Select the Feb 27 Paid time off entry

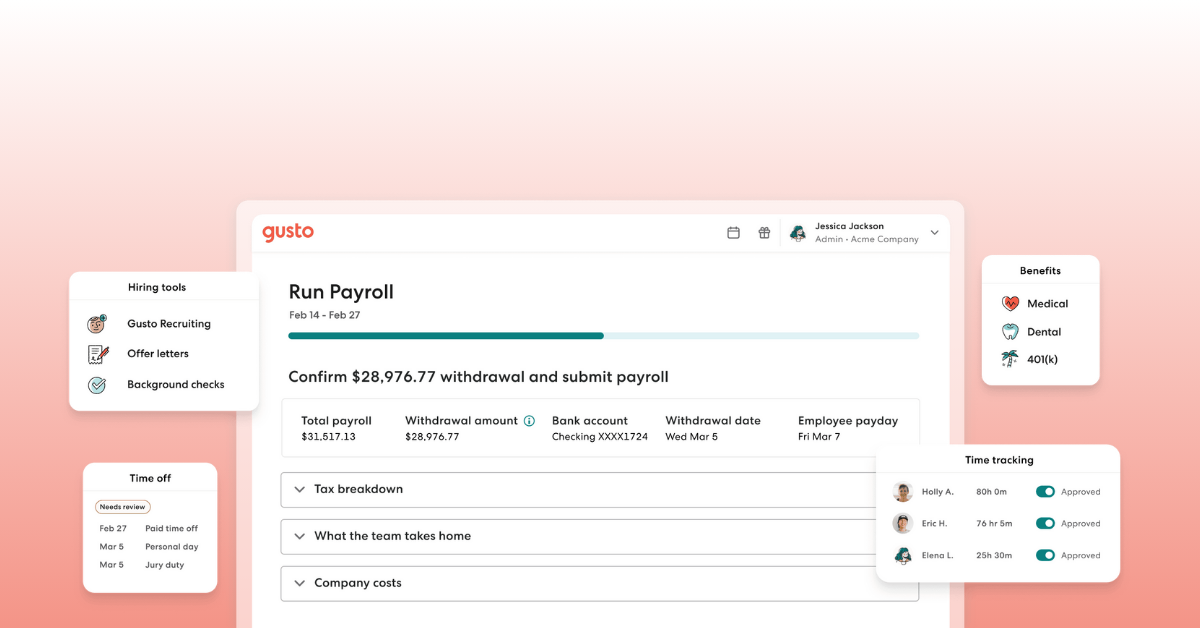point(149,529)
